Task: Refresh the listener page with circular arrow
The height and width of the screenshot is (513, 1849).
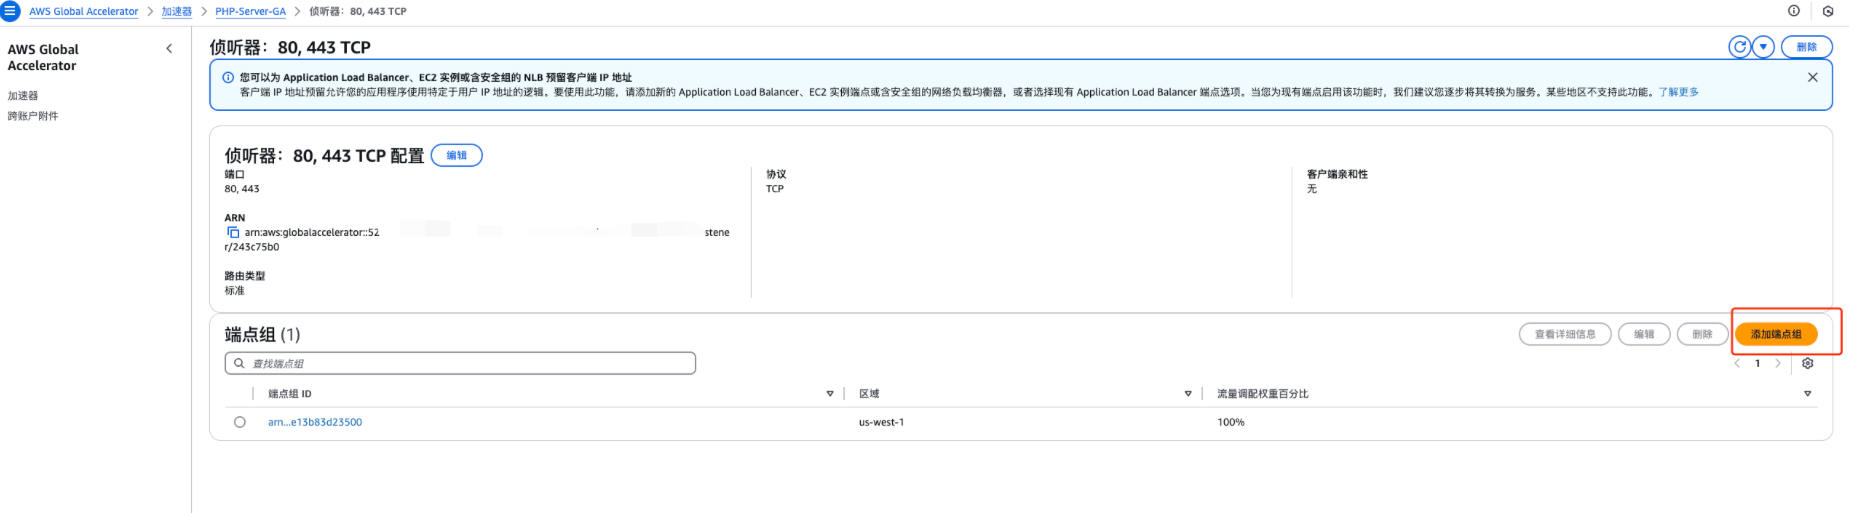Action: 1740,47
